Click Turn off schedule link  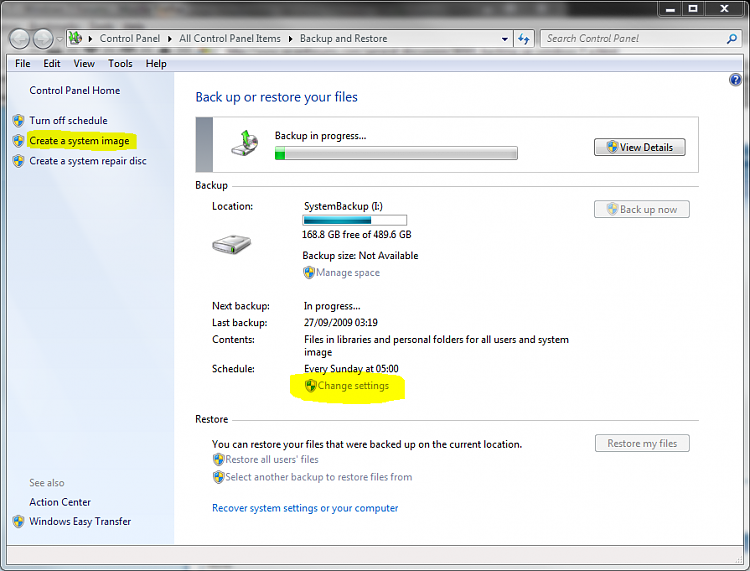pyautogui.click(x=68, y=121)
